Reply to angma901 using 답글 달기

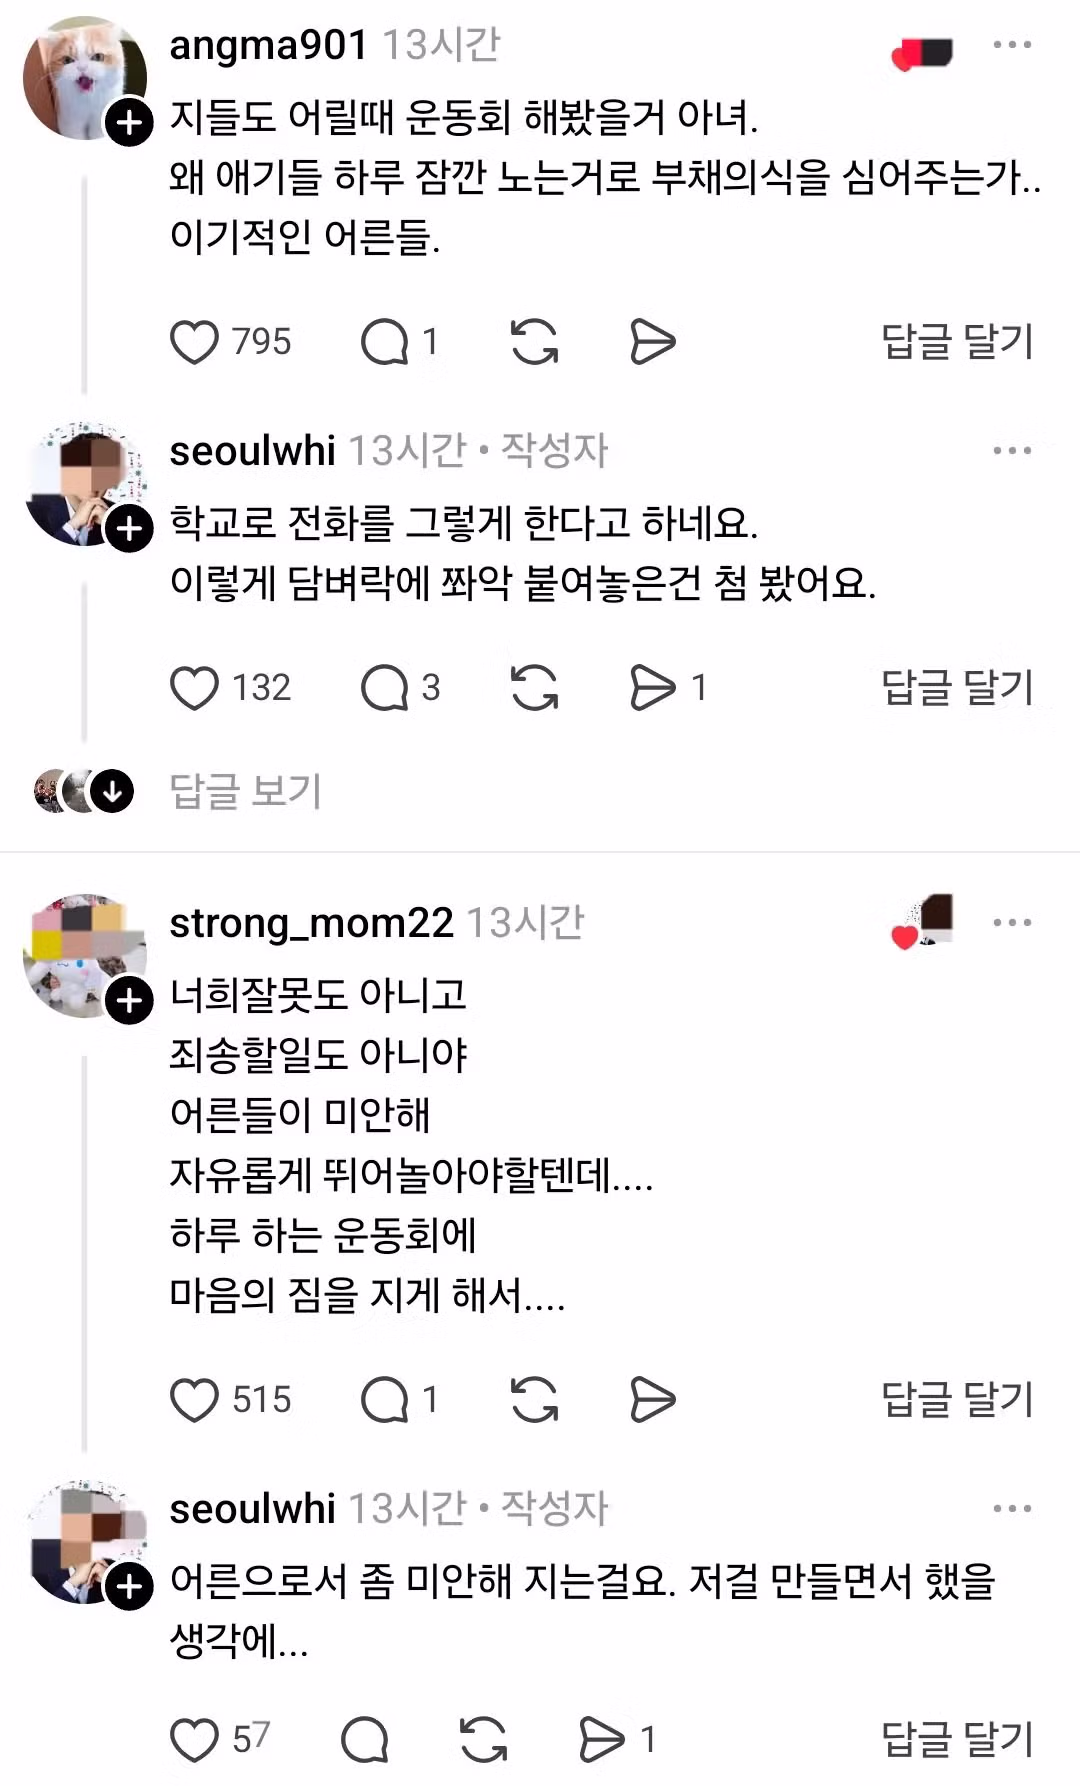point(957,341)
